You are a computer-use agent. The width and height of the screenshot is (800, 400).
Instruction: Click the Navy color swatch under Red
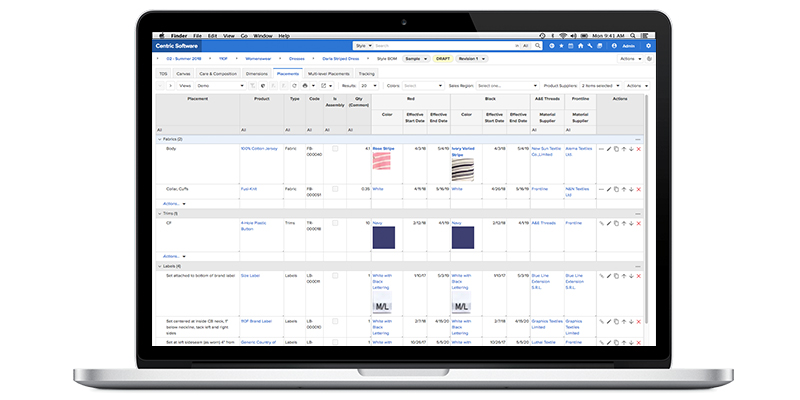(x=384, y=238)
